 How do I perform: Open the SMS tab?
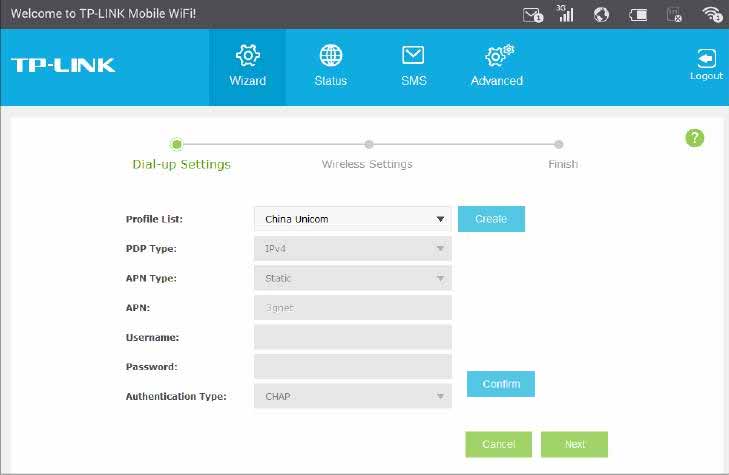point(413,67)
